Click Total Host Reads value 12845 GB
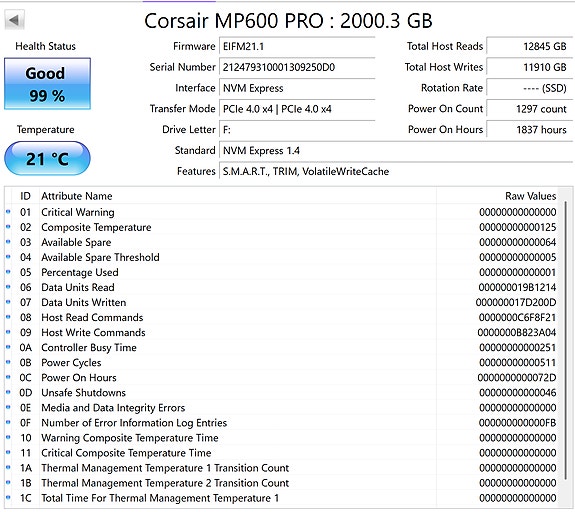The height and width of the screenshot is (512, 575). [x=529, y=47]
